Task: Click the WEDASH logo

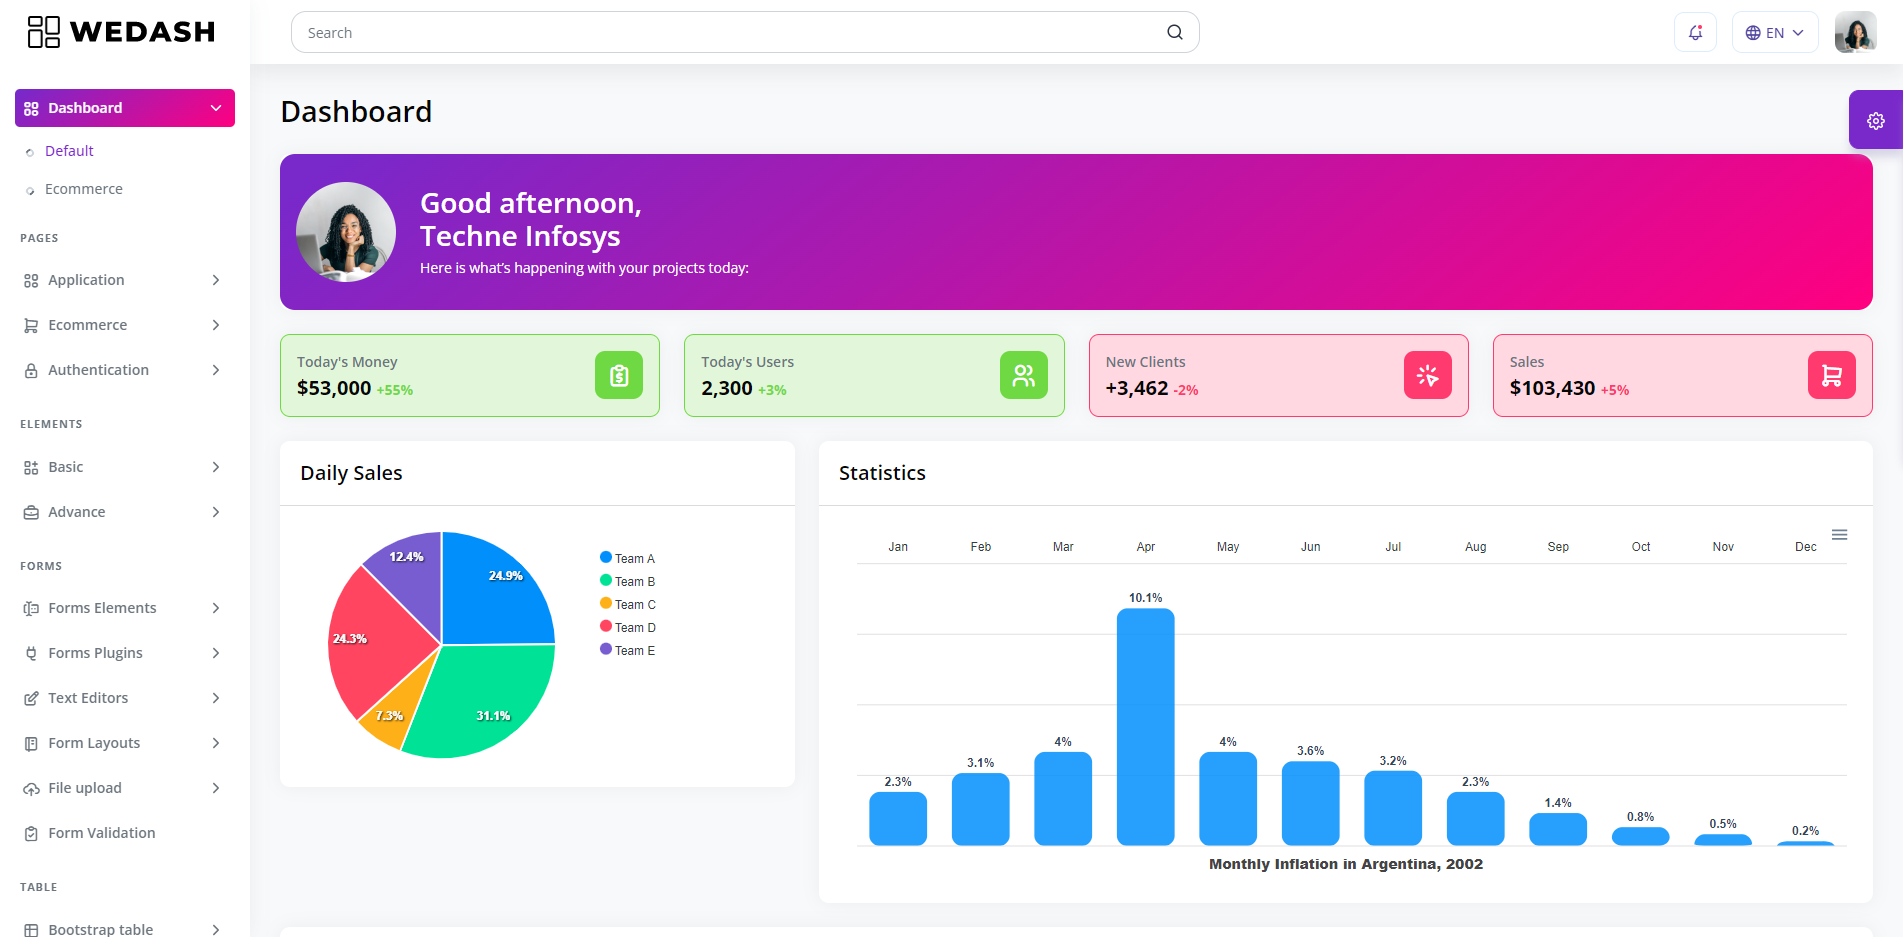Action: coord(121,32)
